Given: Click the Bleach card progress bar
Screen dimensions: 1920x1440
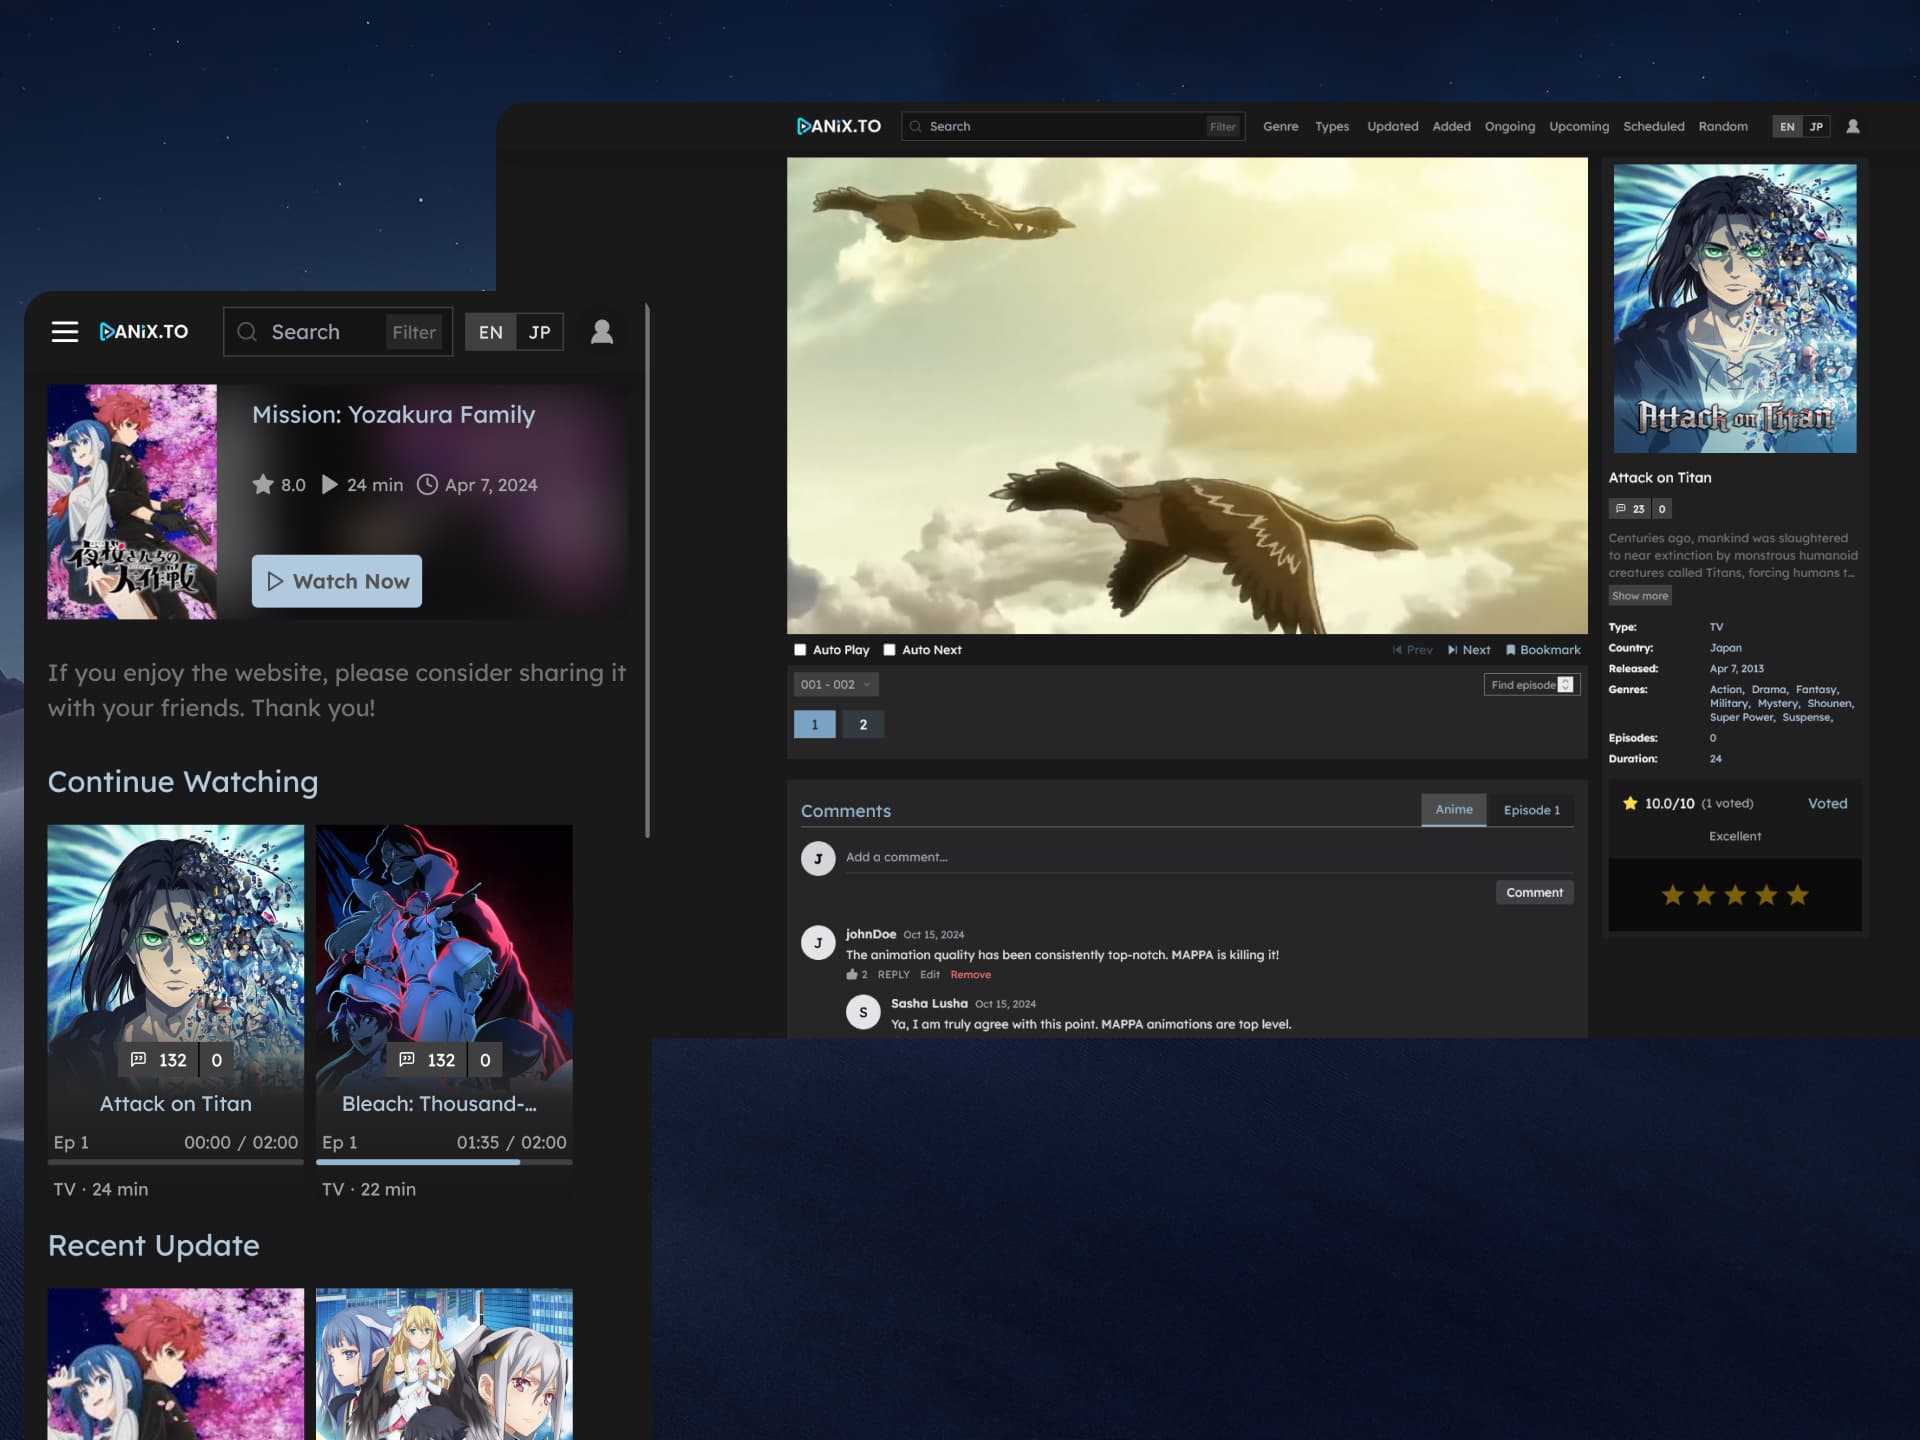Looking at the screenshot, I should [444, 1162].
